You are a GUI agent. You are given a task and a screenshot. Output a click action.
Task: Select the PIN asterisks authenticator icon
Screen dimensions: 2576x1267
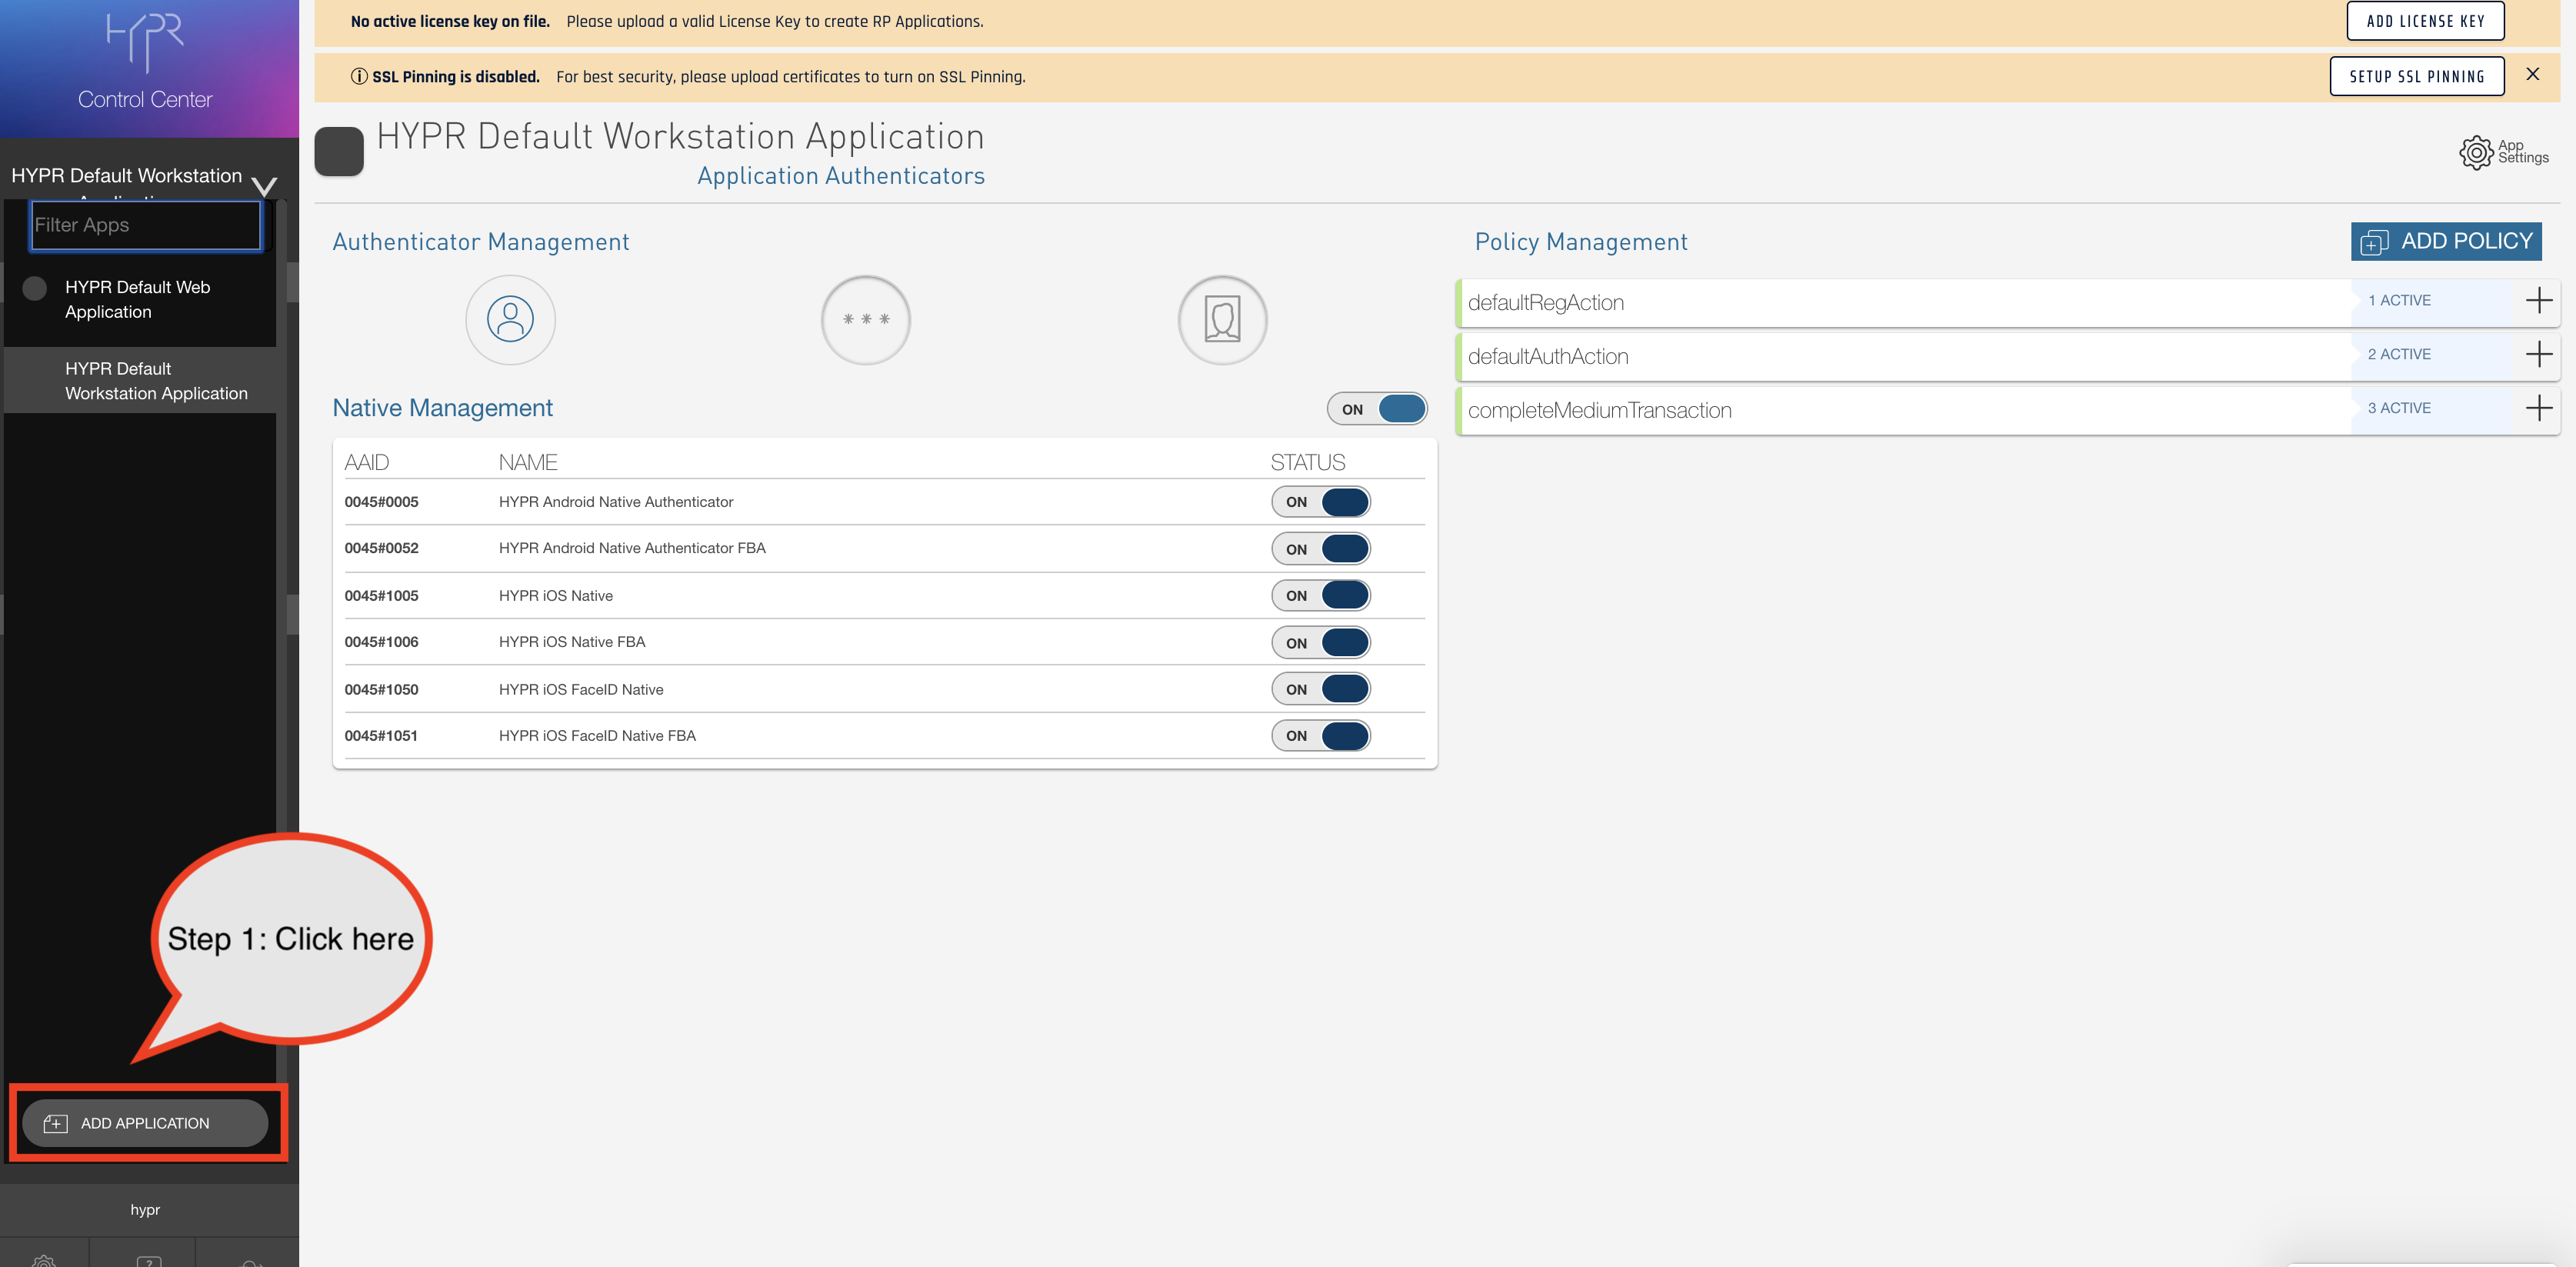click(865, 320)
